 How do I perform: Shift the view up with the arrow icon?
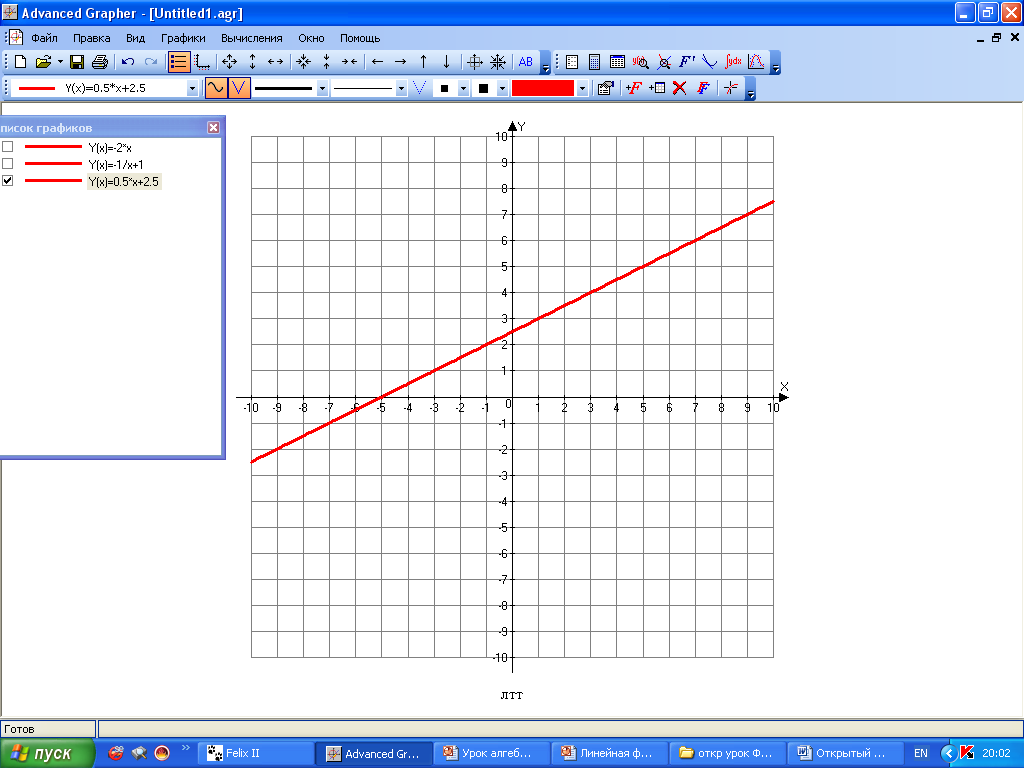click(x=424, y=62)
